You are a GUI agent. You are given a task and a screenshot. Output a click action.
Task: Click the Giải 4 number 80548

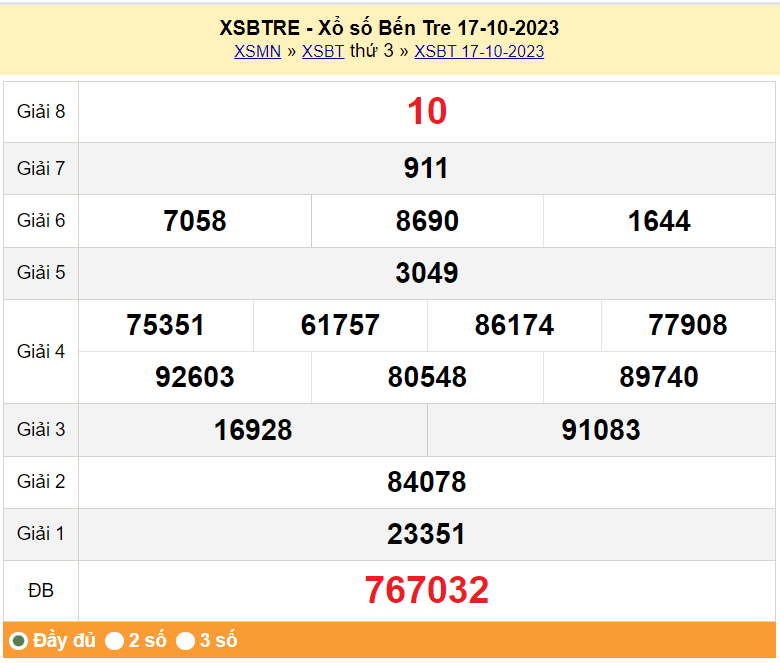(427, 377)
